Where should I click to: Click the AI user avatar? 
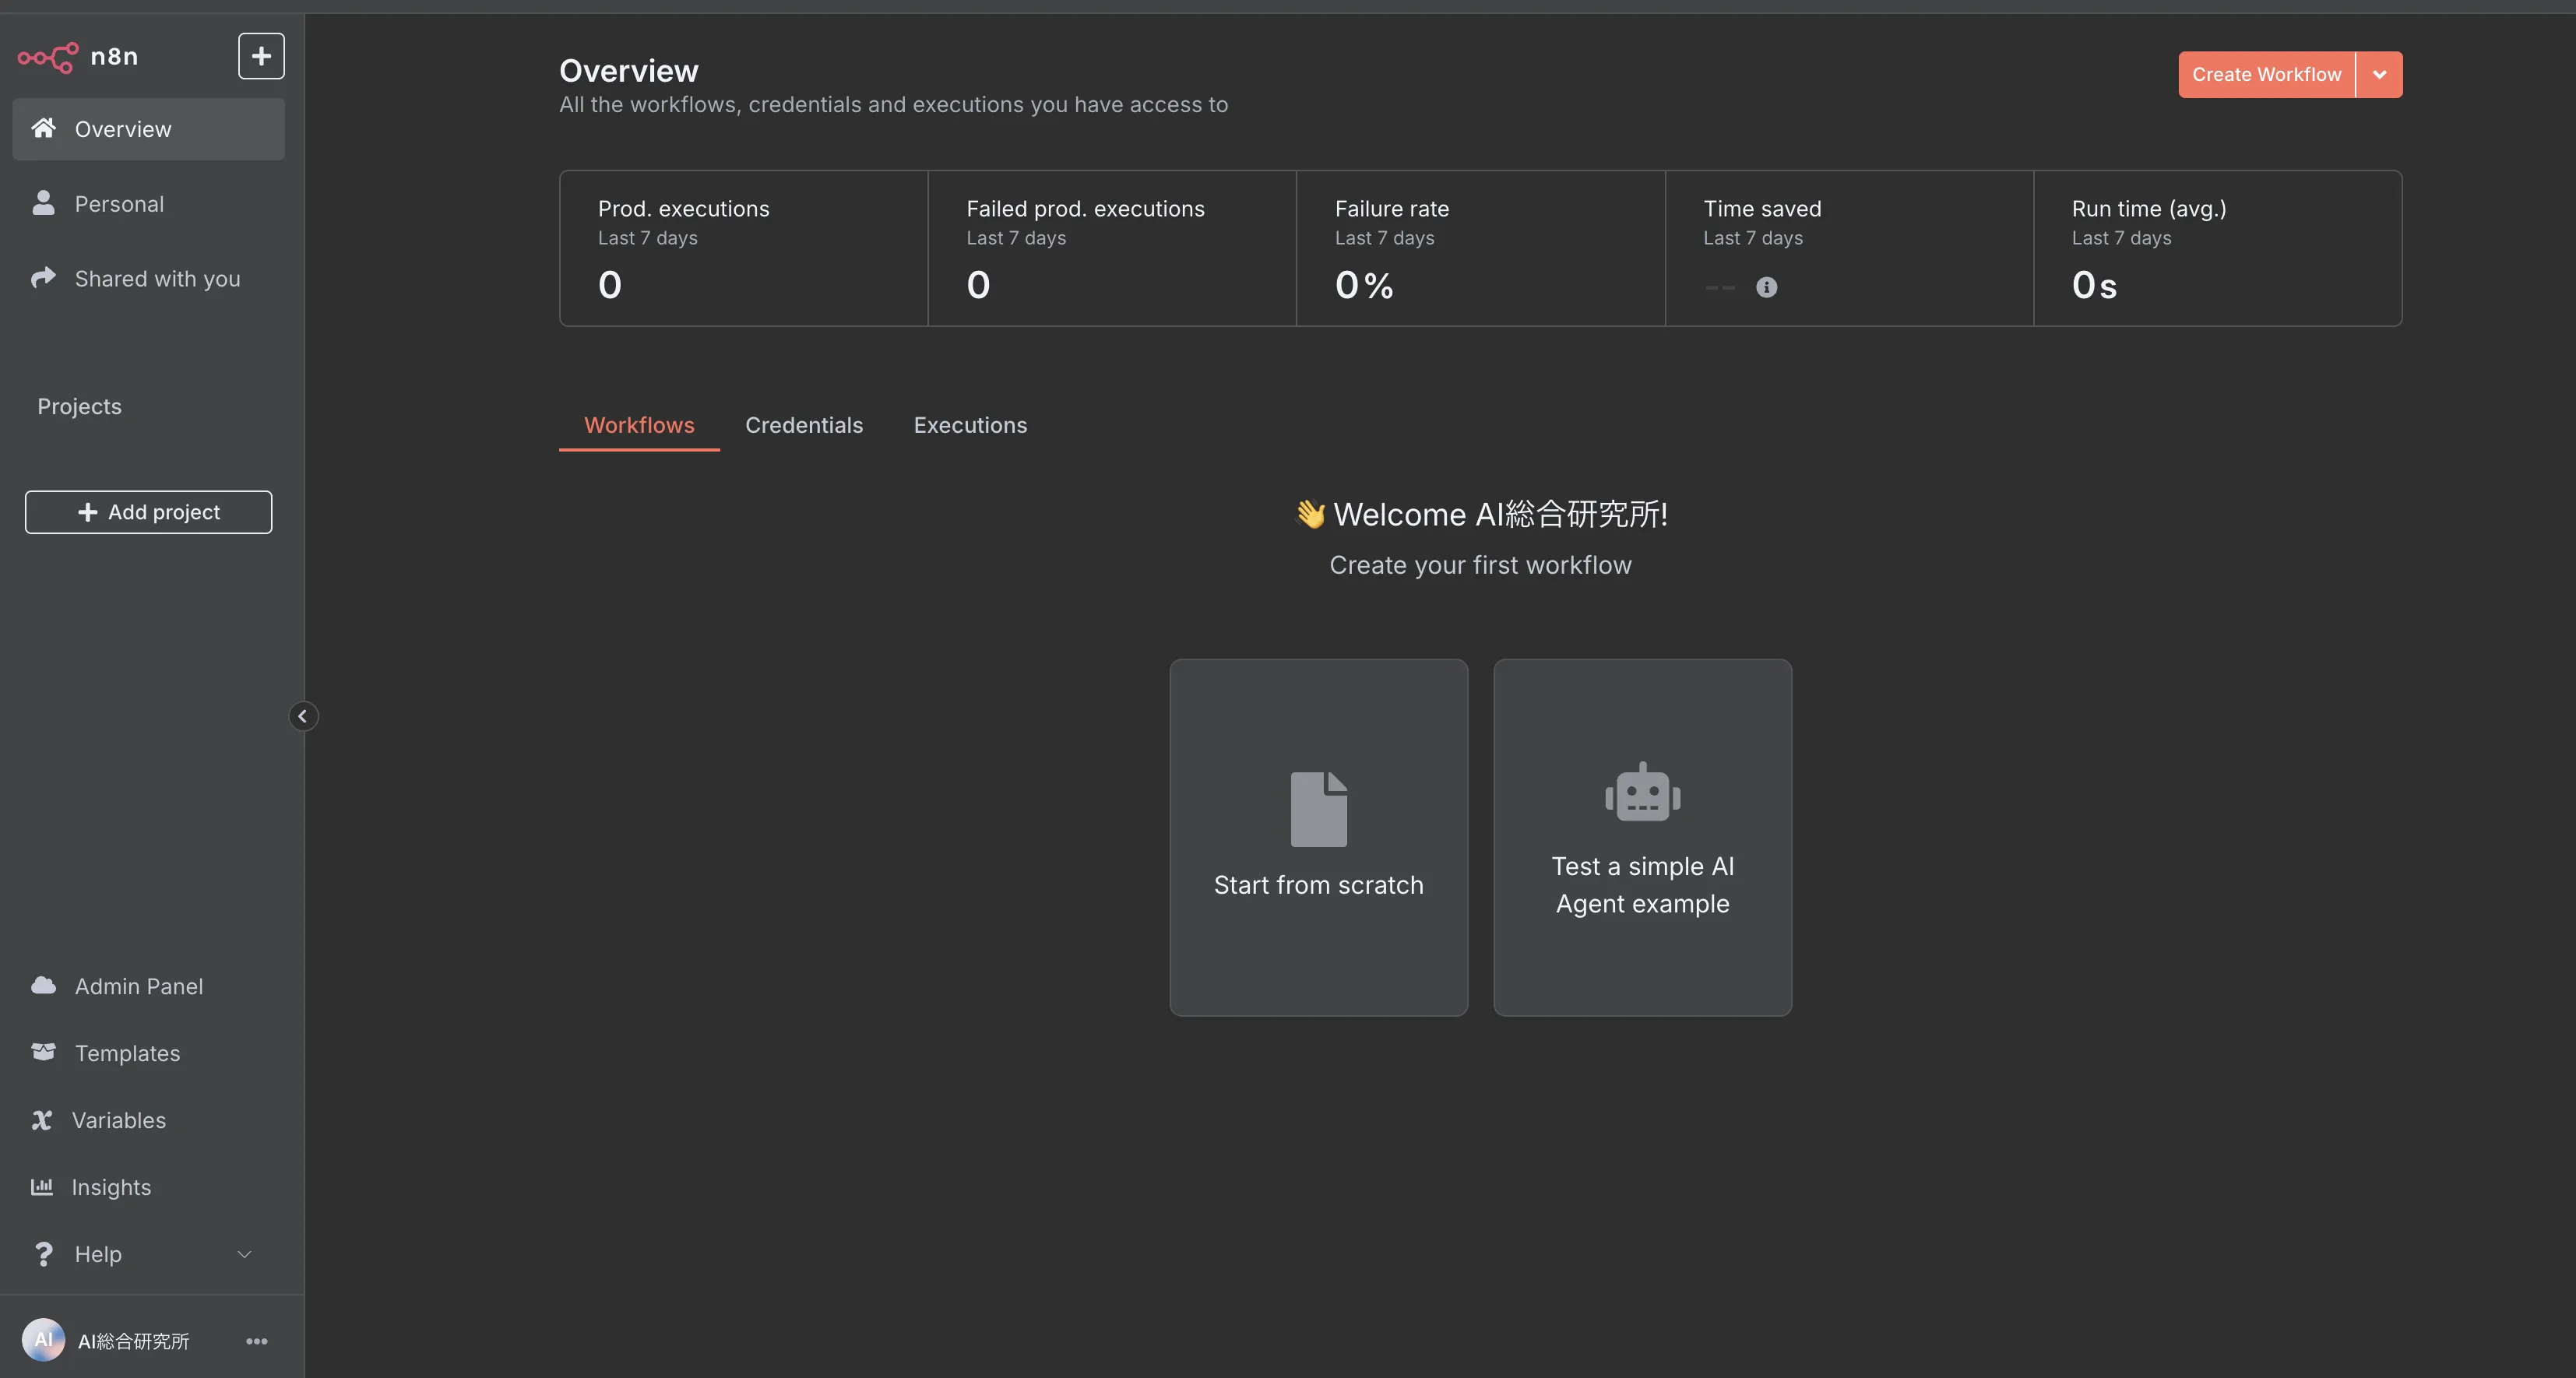coord(43,1340)
